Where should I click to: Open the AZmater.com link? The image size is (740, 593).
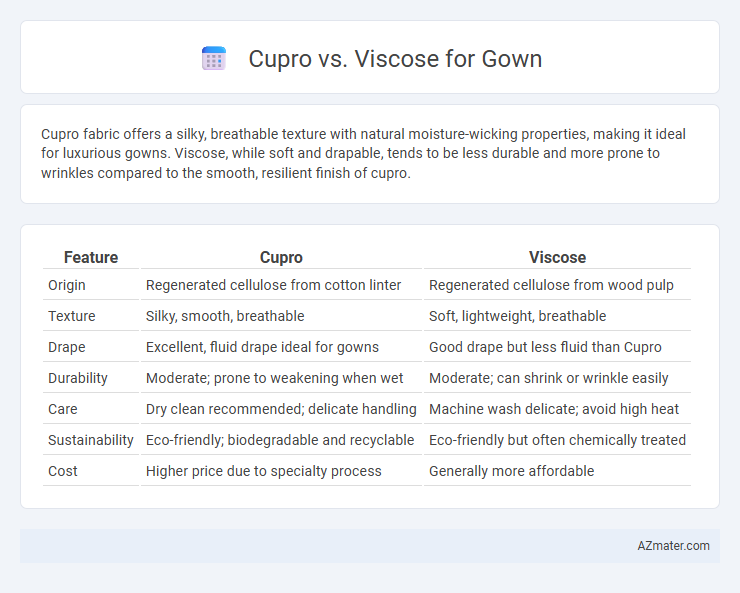[673, 546]
